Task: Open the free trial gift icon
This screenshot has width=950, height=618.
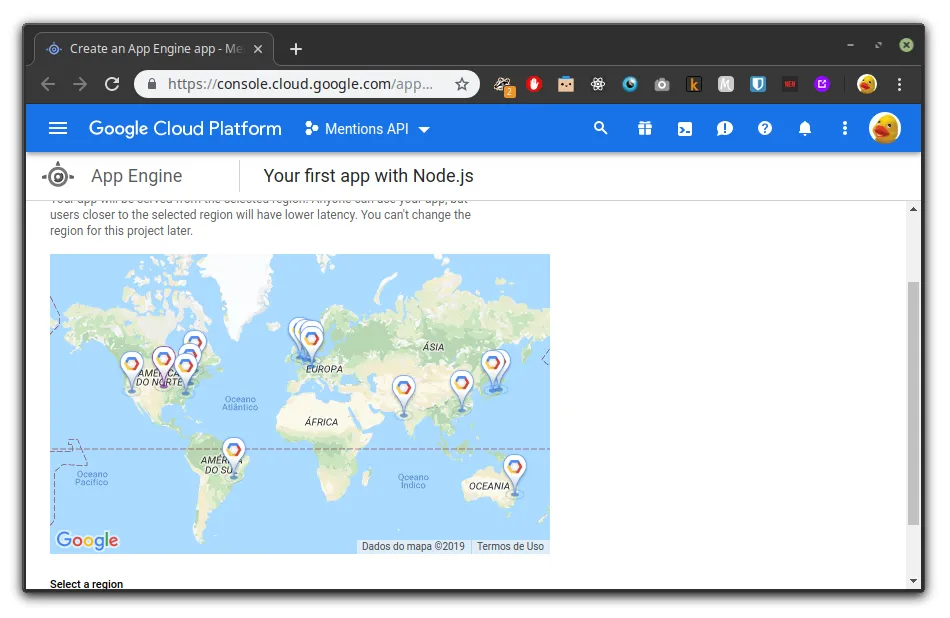Action: 644,128
